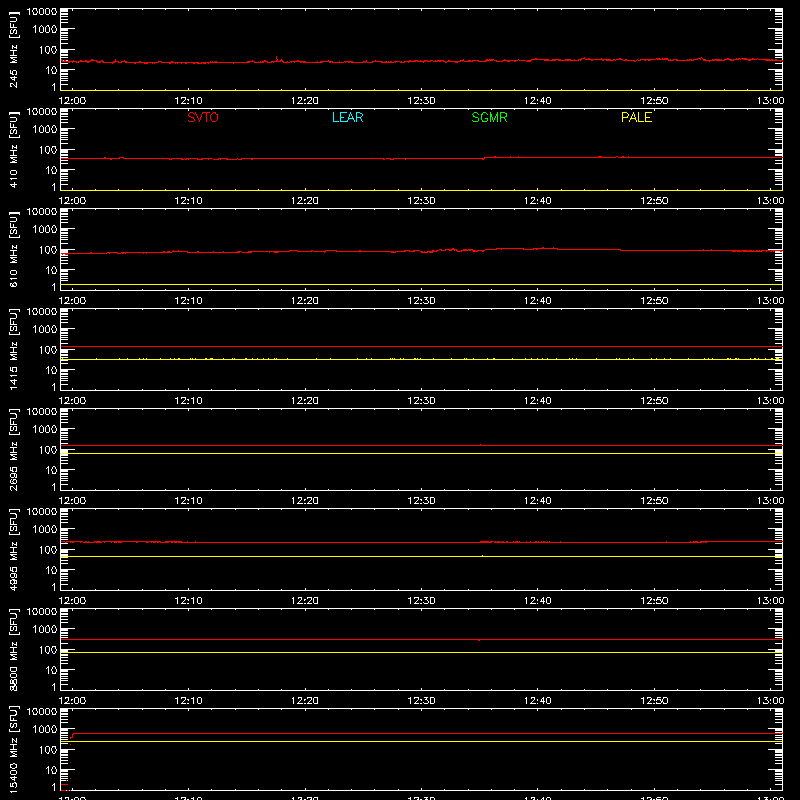The image size is (800, 800).
Task: Click the yellow PALE station label
Action: 636,117
